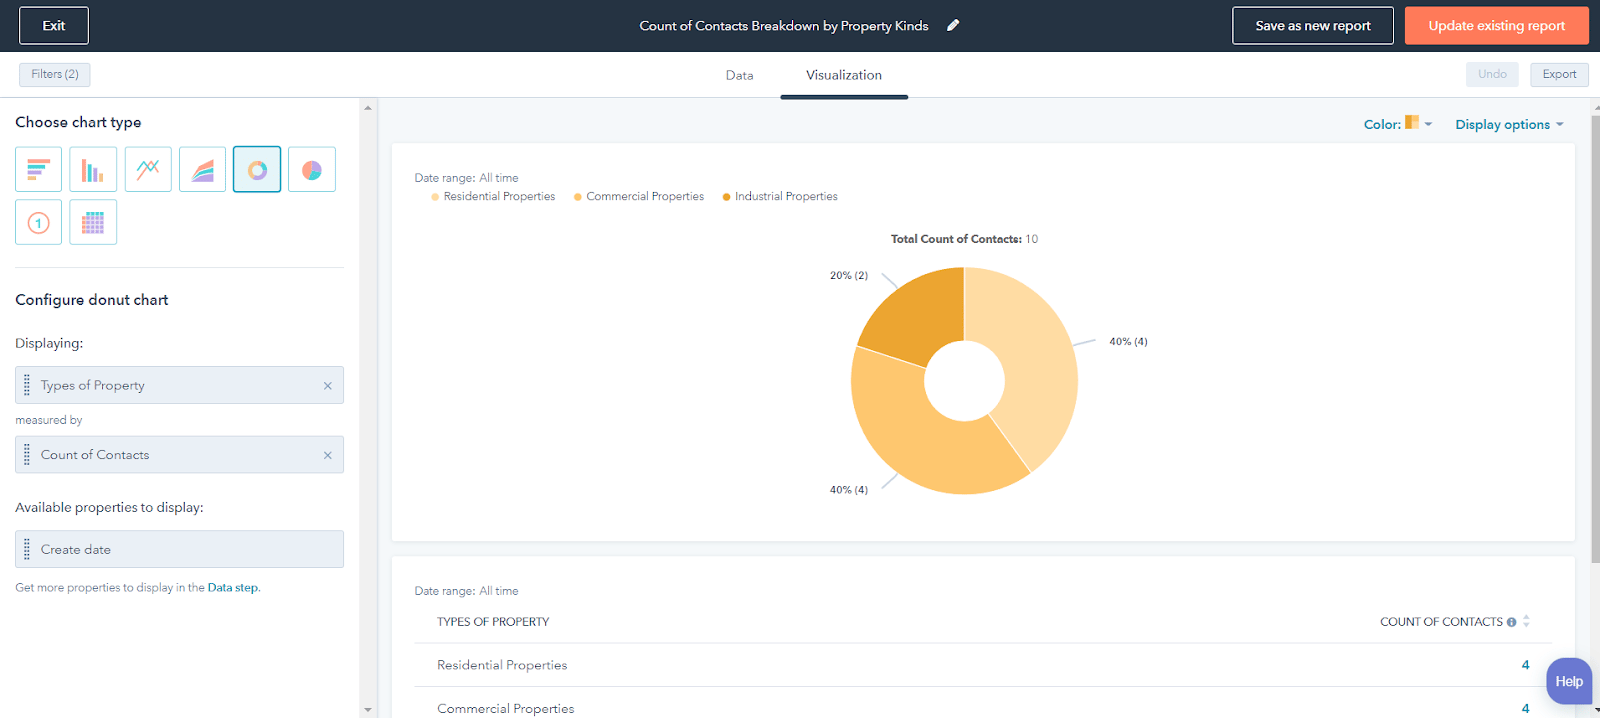Sort by Count of Contacts column arrows
This screenshot has width=1600, height=718.
coord(1526,622)
